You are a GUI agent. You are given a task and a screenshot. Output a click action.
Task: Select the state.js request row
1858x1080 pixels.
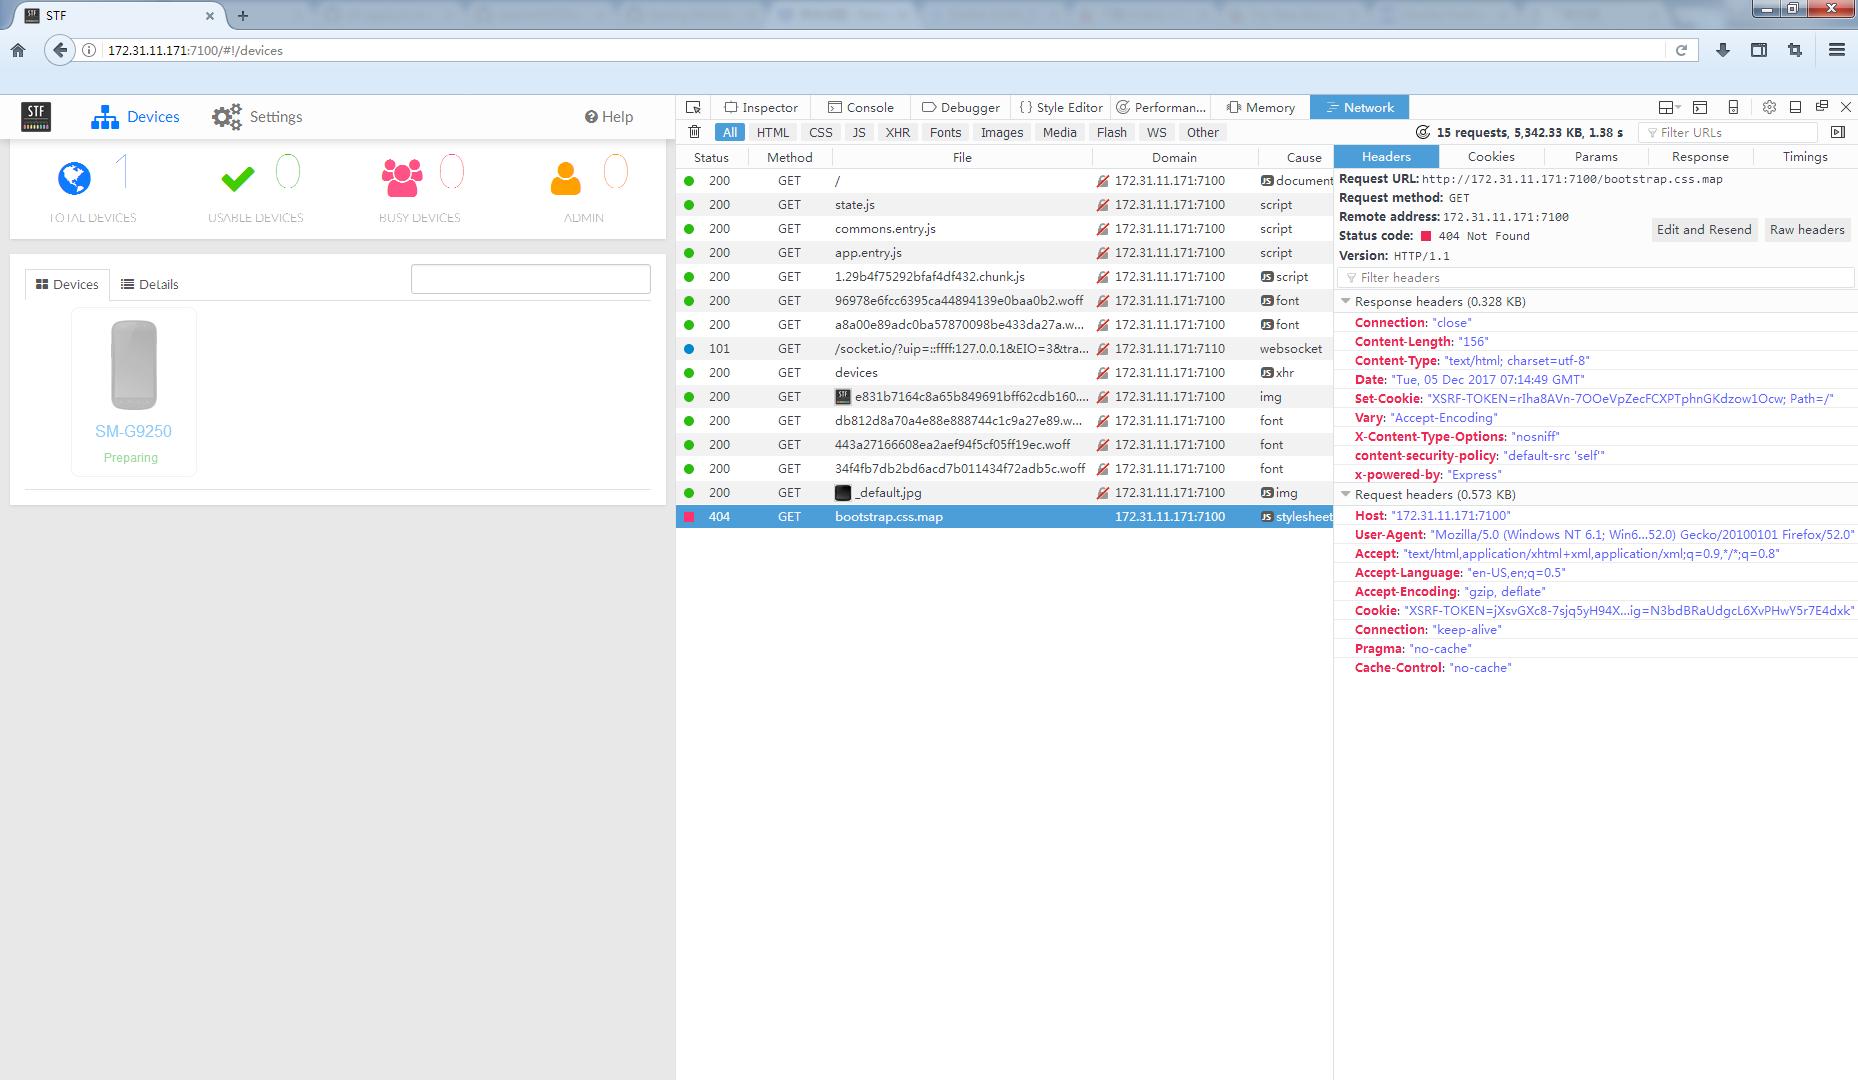(1005, 205)
